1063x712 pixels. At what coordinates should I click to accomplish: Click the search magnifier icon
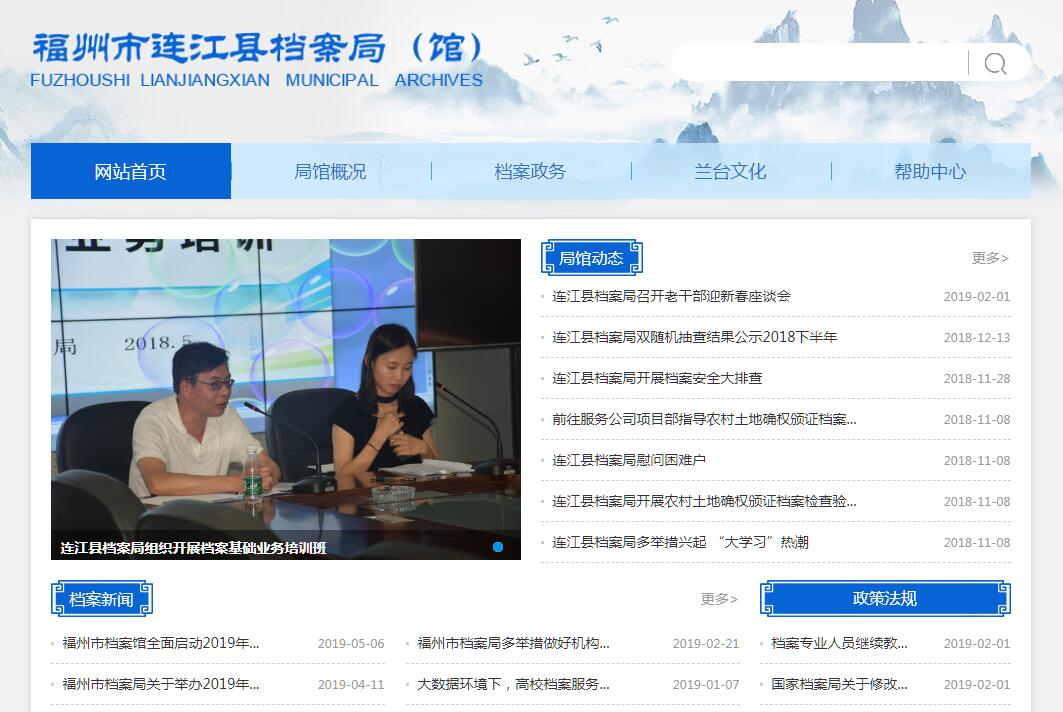point(995,64)
